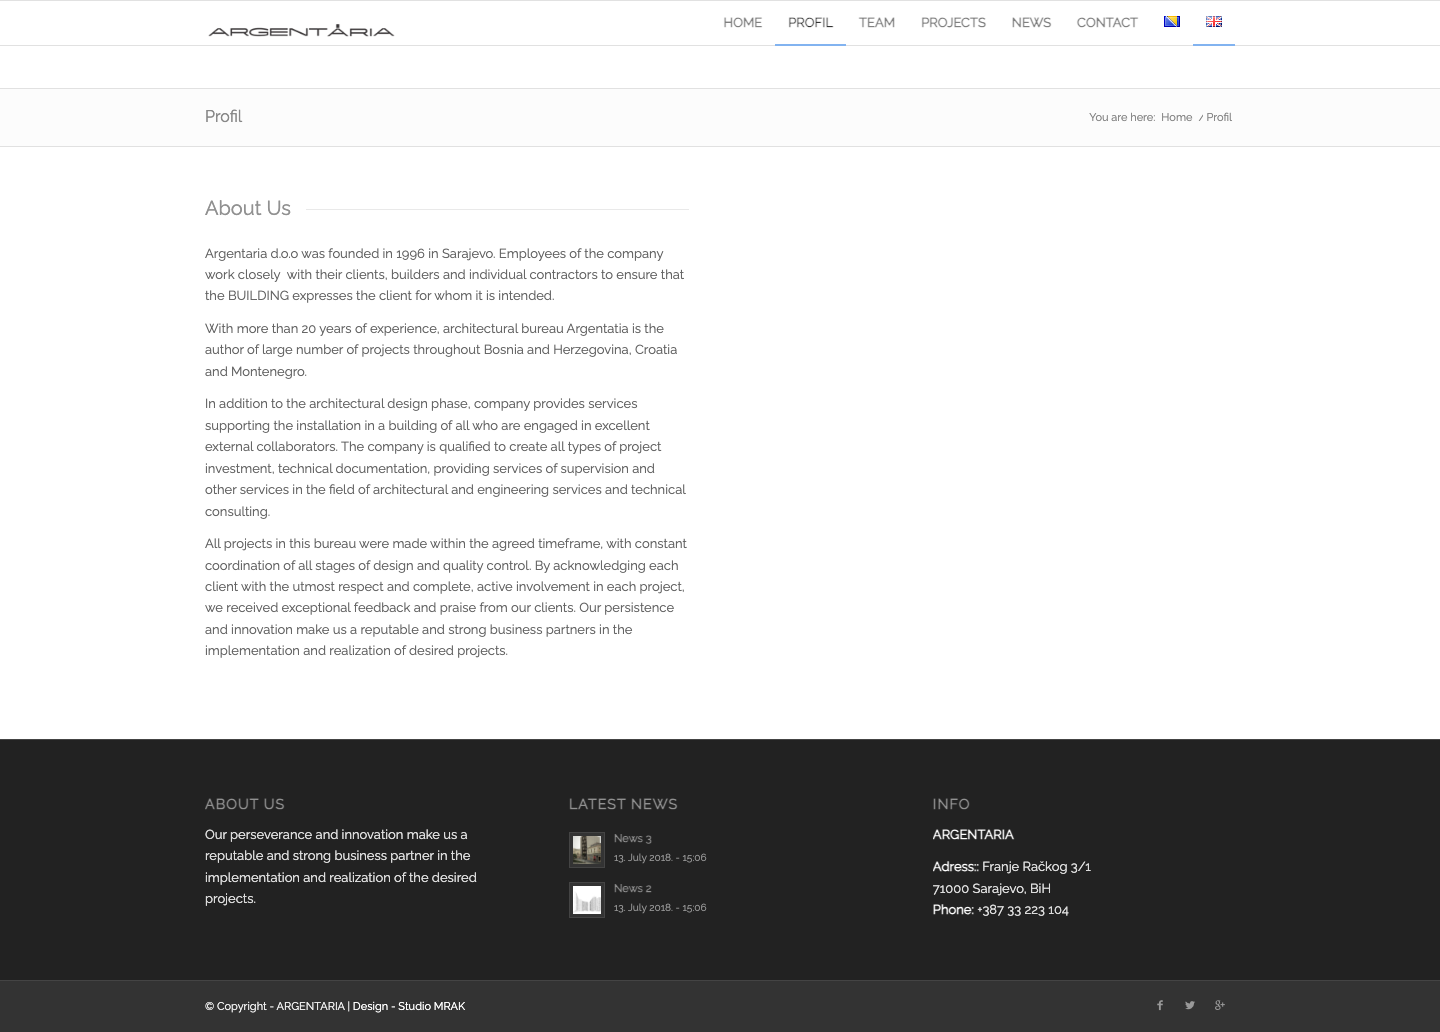Open the News 2 article link

(632, 888)
